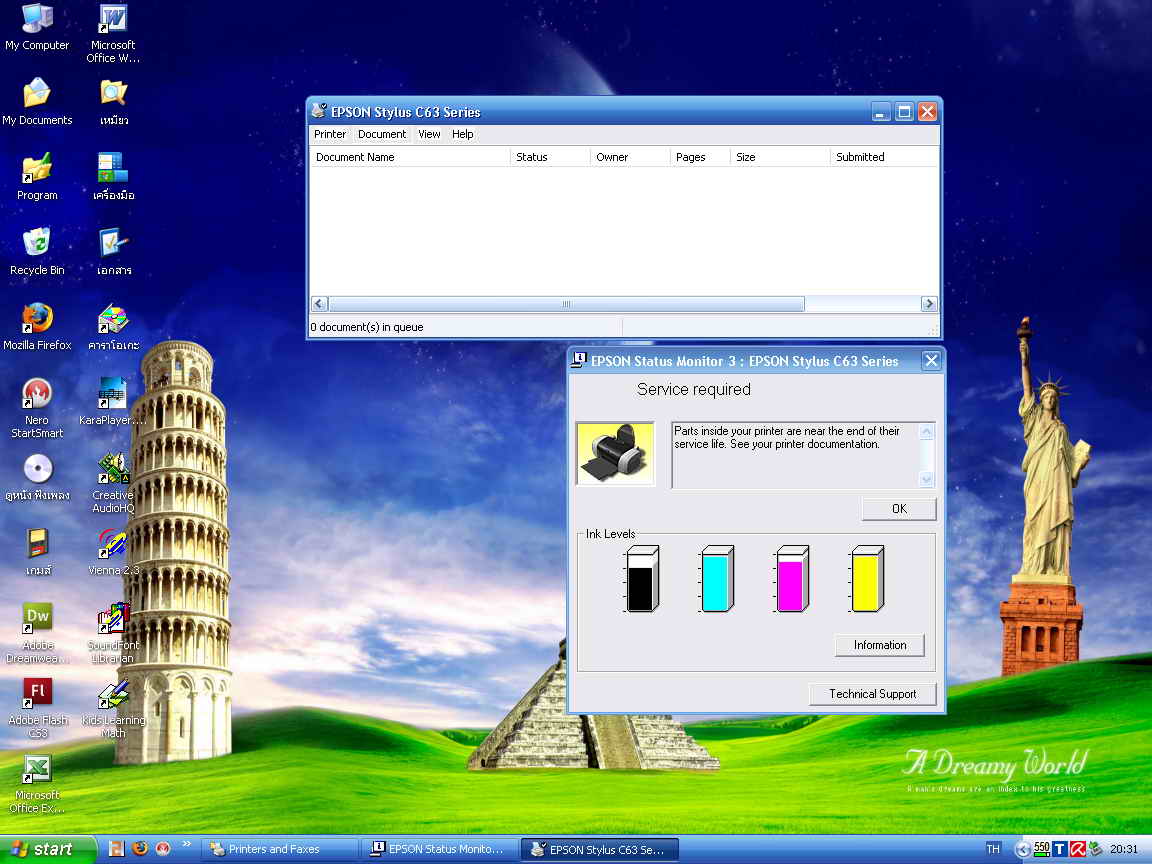Open the View menu
Screen dimensions: 1152x864
pos(429,134)
